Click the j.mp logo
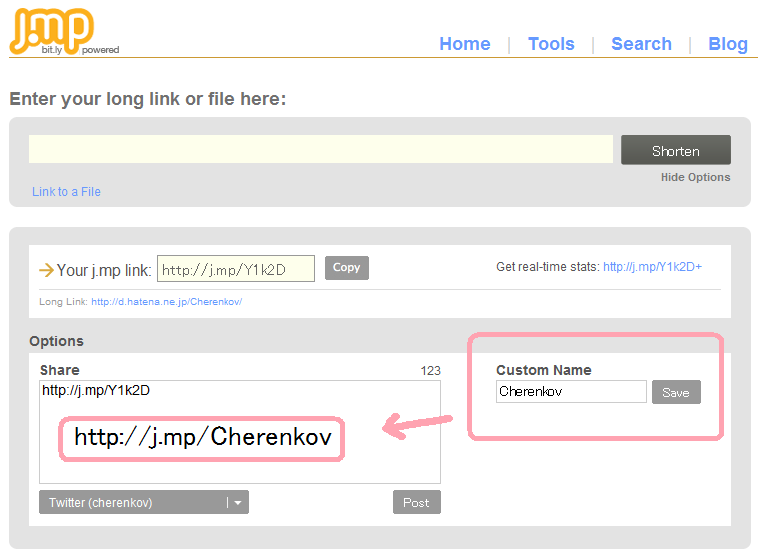 [64, 31]
